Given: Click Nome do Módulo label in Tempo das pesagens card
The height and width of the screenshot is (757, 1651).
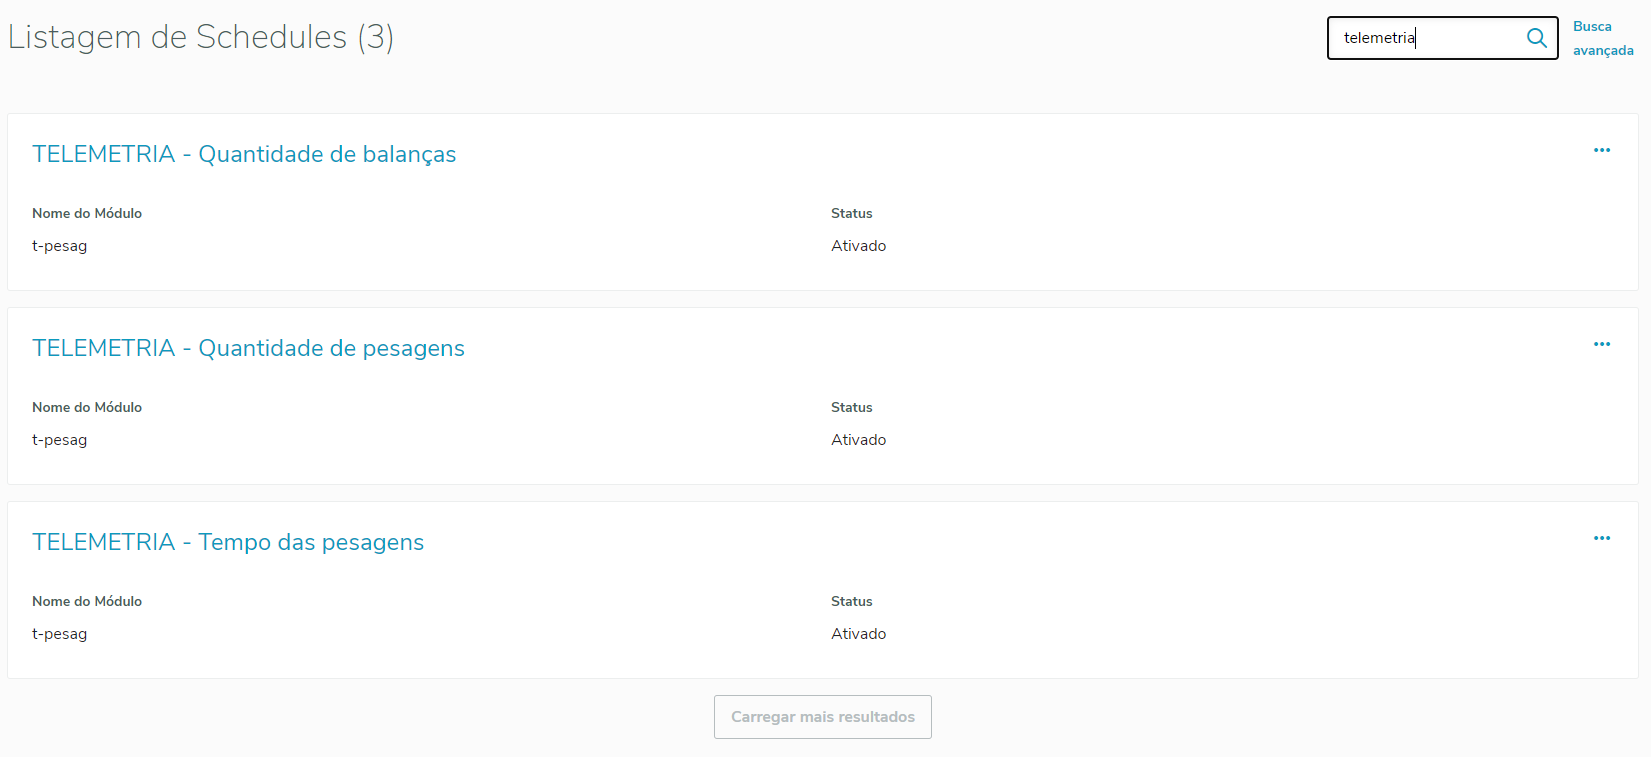Looking at the screenshot, I should (87, 601).
